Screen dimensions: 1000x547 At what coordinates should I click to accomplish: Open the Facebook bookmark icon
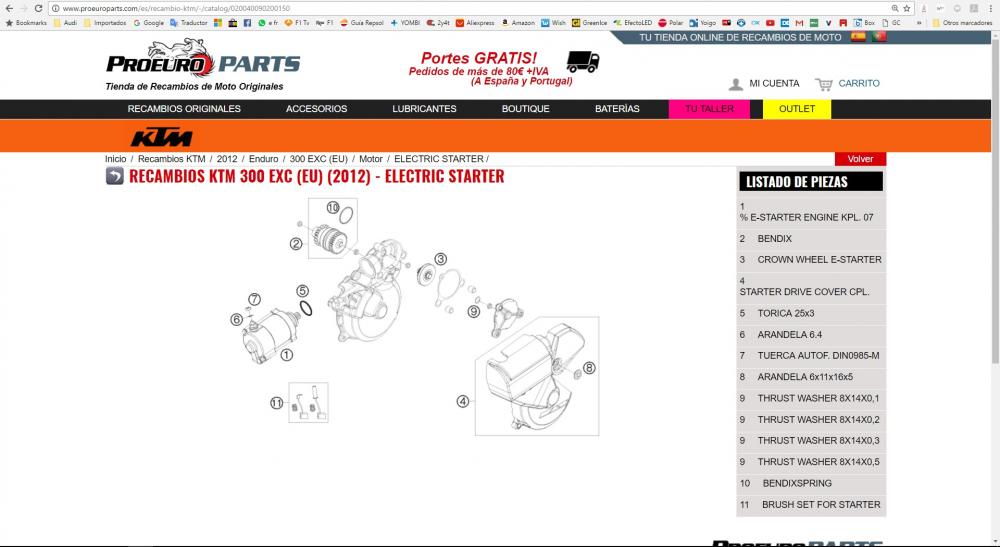(x=246, y=22)
